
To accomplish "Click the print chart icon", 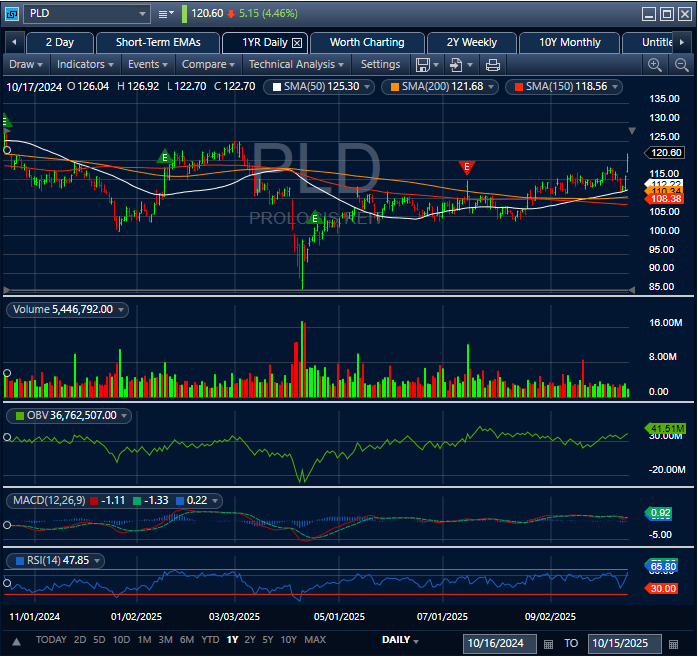I will 492,64.
